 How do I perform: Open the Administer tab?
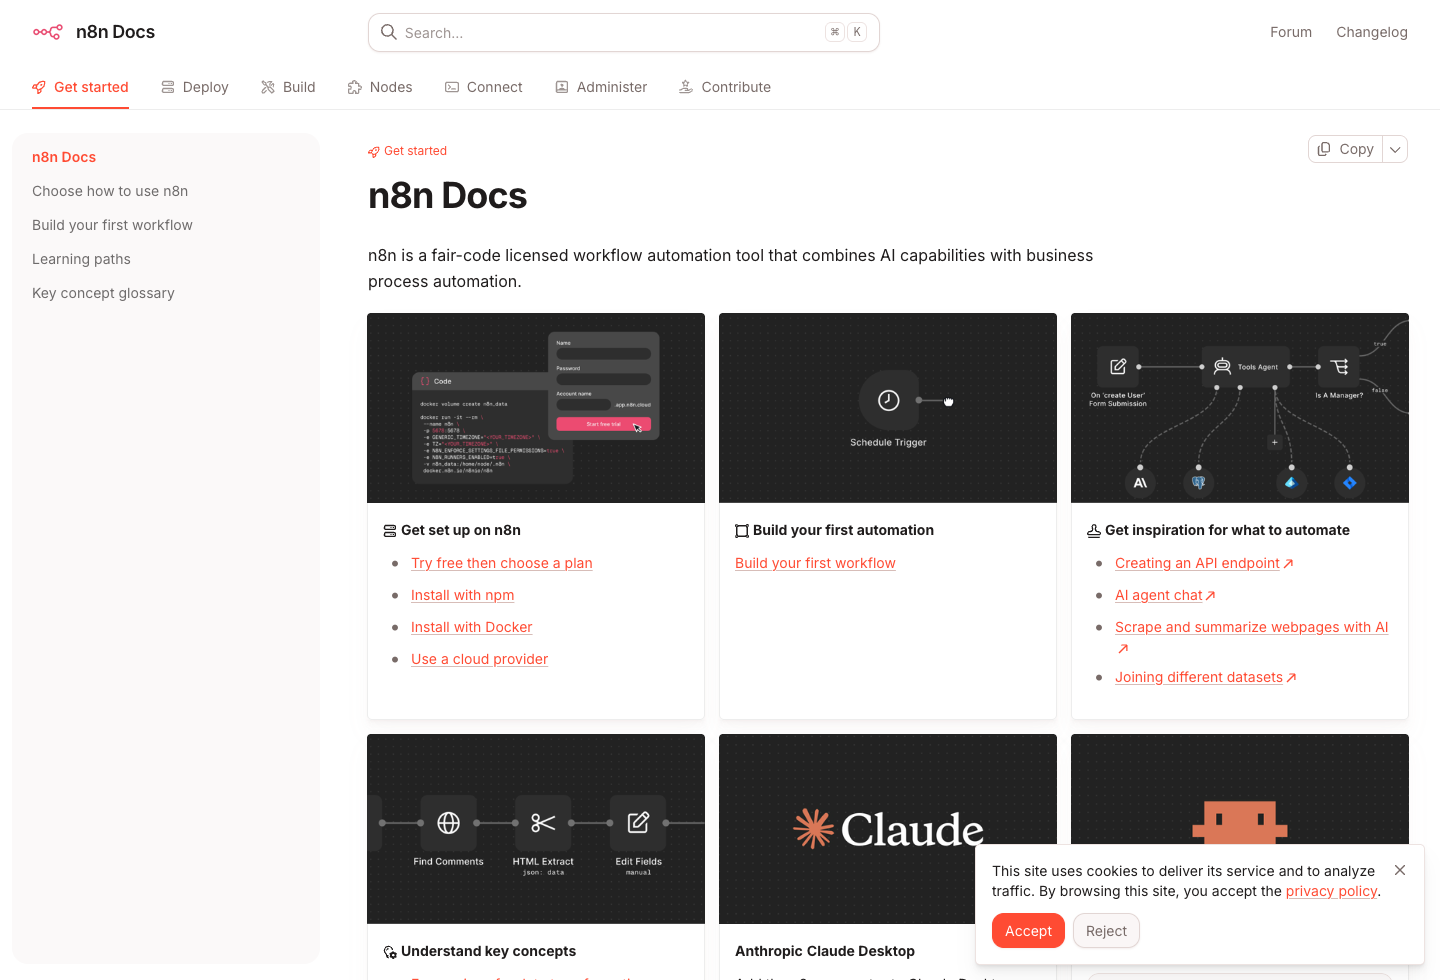pos(601,87)
